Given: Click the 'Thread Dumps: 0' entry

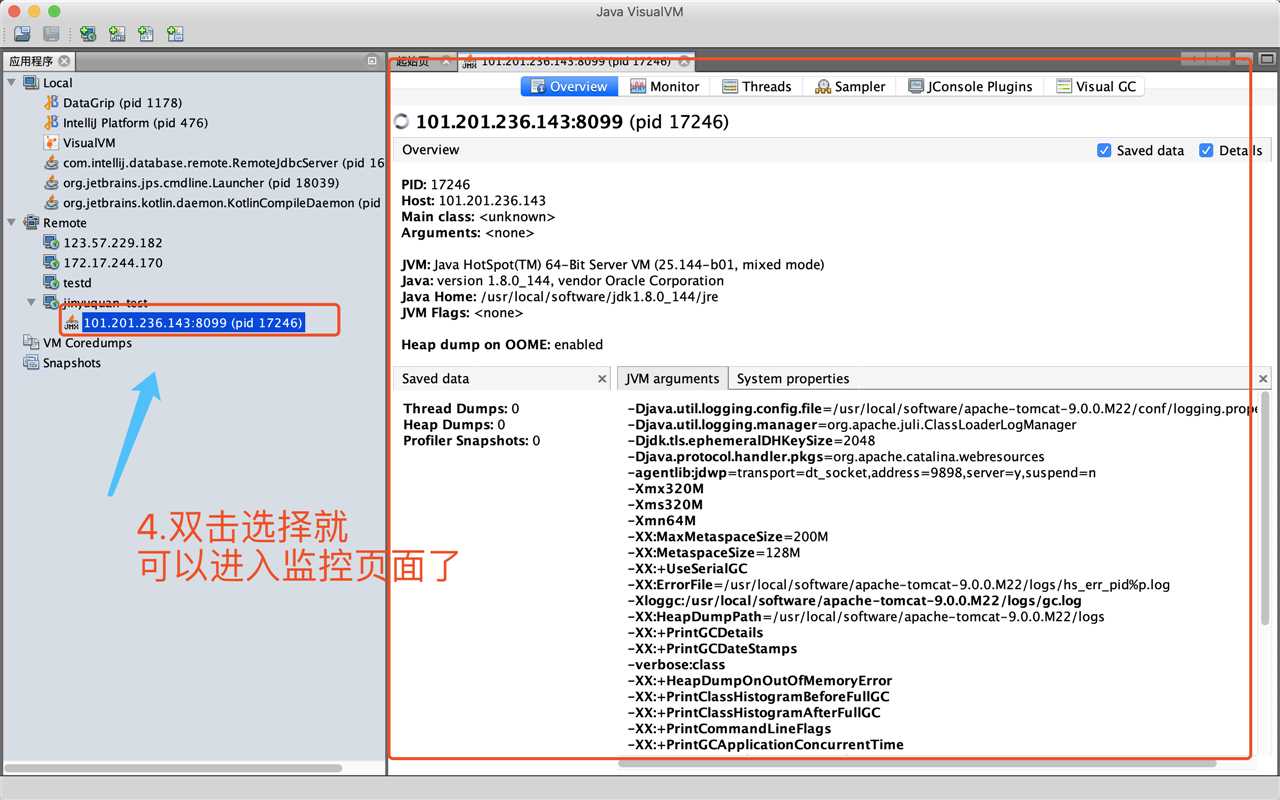Looking at the screenshot, I should point(461,409).
